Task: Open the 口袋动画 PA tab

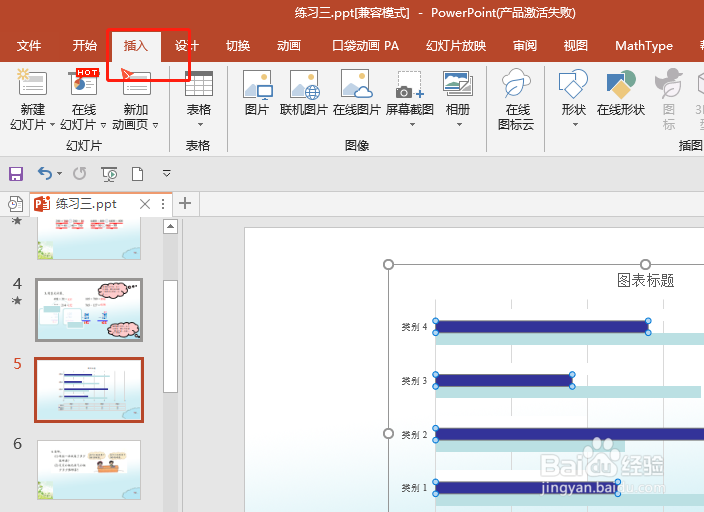Action: point(365,45)
